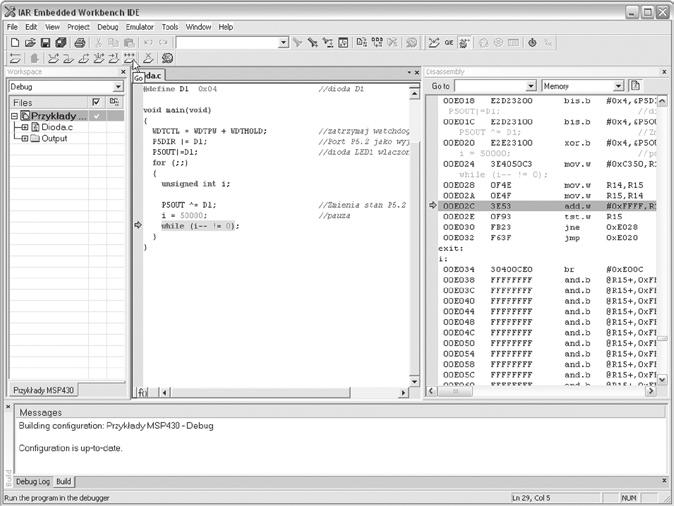This screenshot has height=506, width=674.
Task: Click the Step Out debug icon
Action: click(83, 58)
